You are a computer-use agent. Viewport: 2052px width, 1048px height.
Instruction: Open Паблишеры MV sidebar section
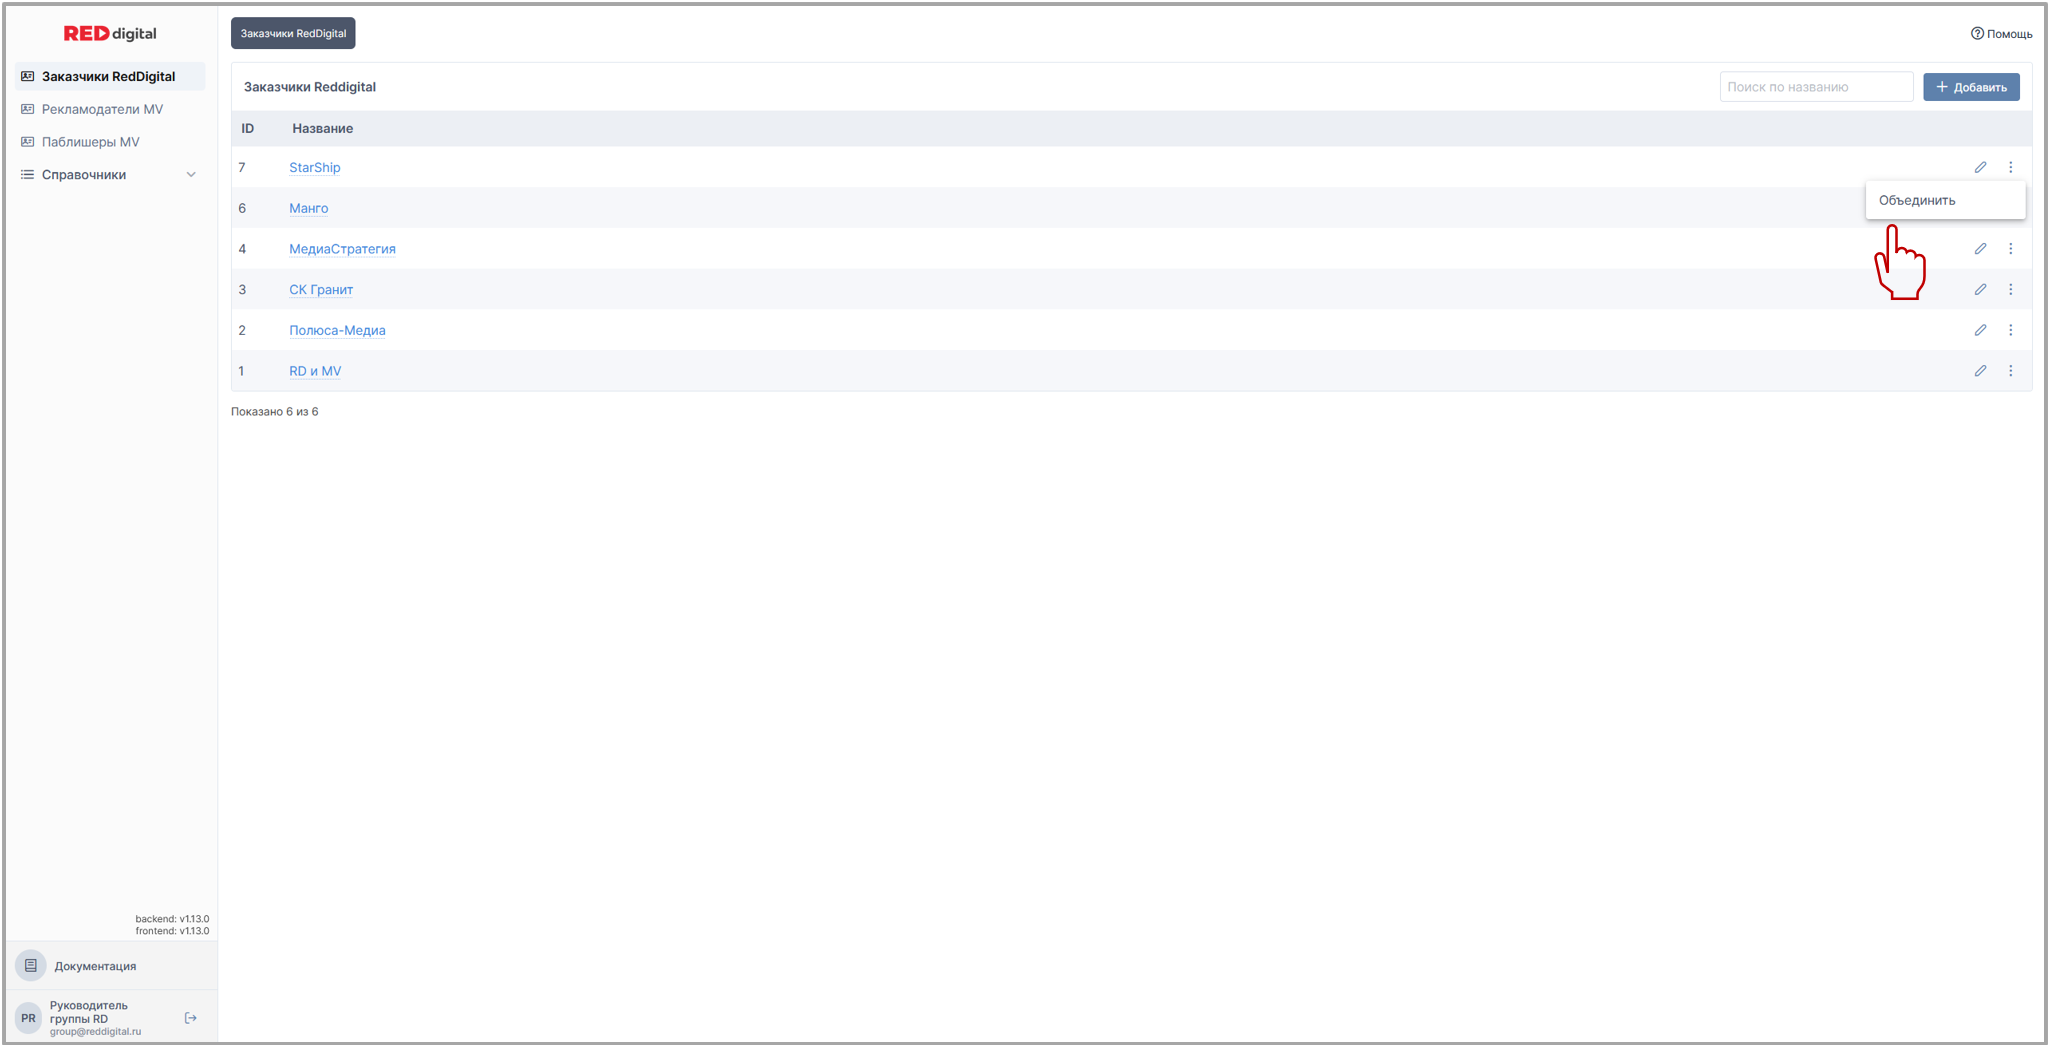click(90, 142)
